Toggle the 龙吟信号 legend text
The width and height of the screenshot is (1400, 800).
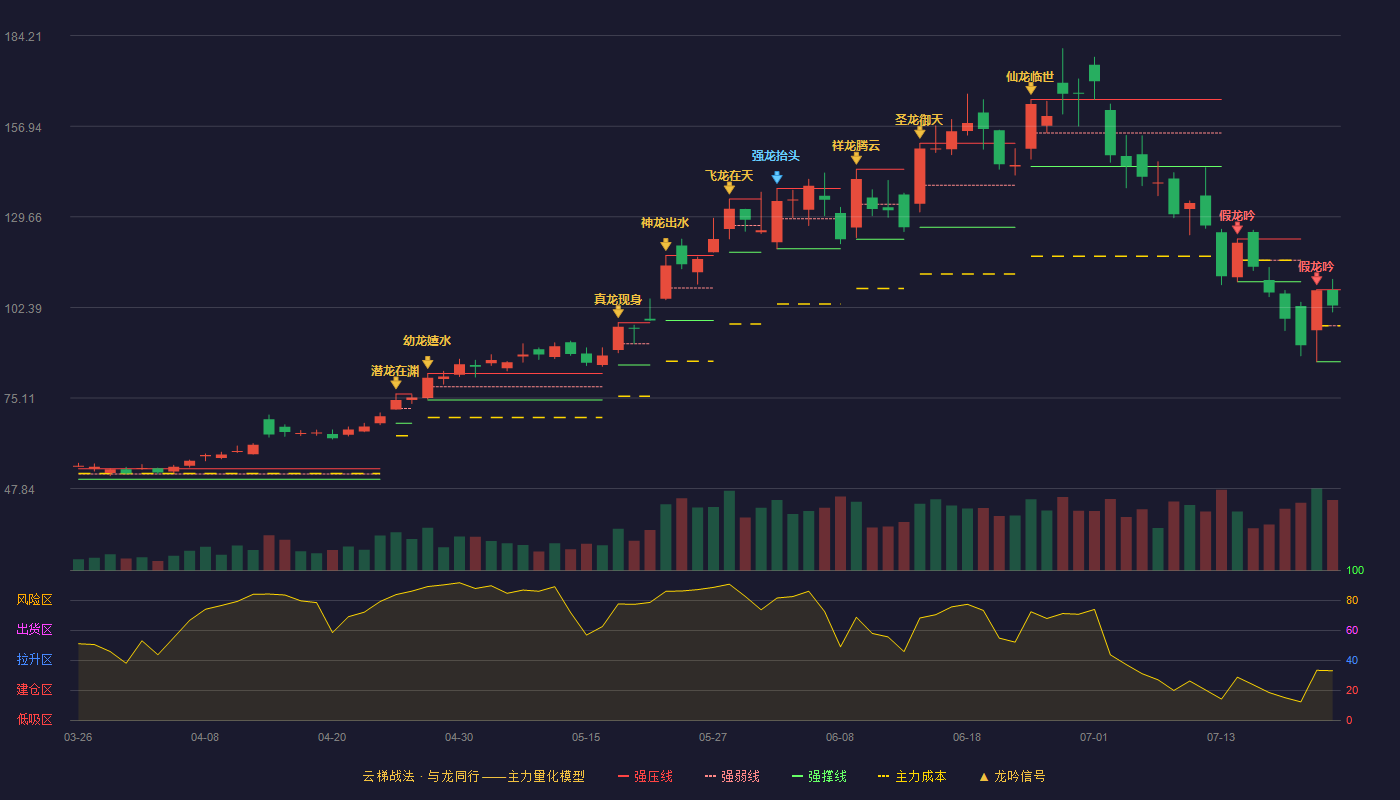(1020, 776)
